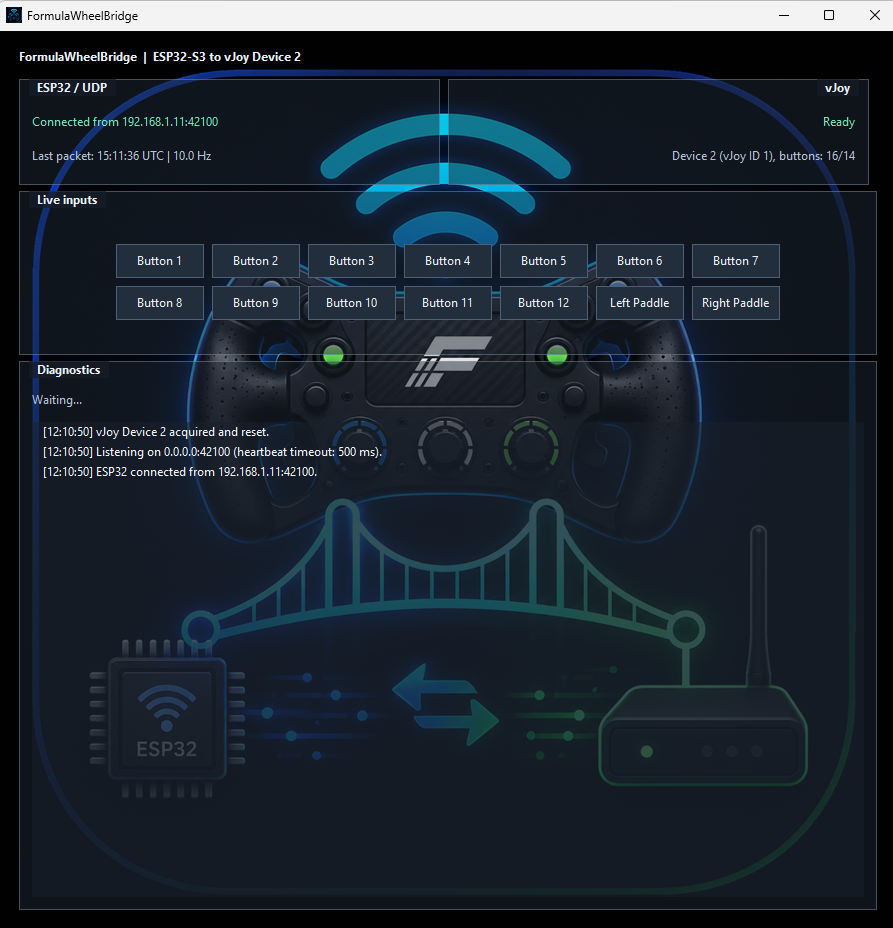This screenshot has height=928, width=893.
Task: Click the Right Paddle indicator
Action: [736, 303]
